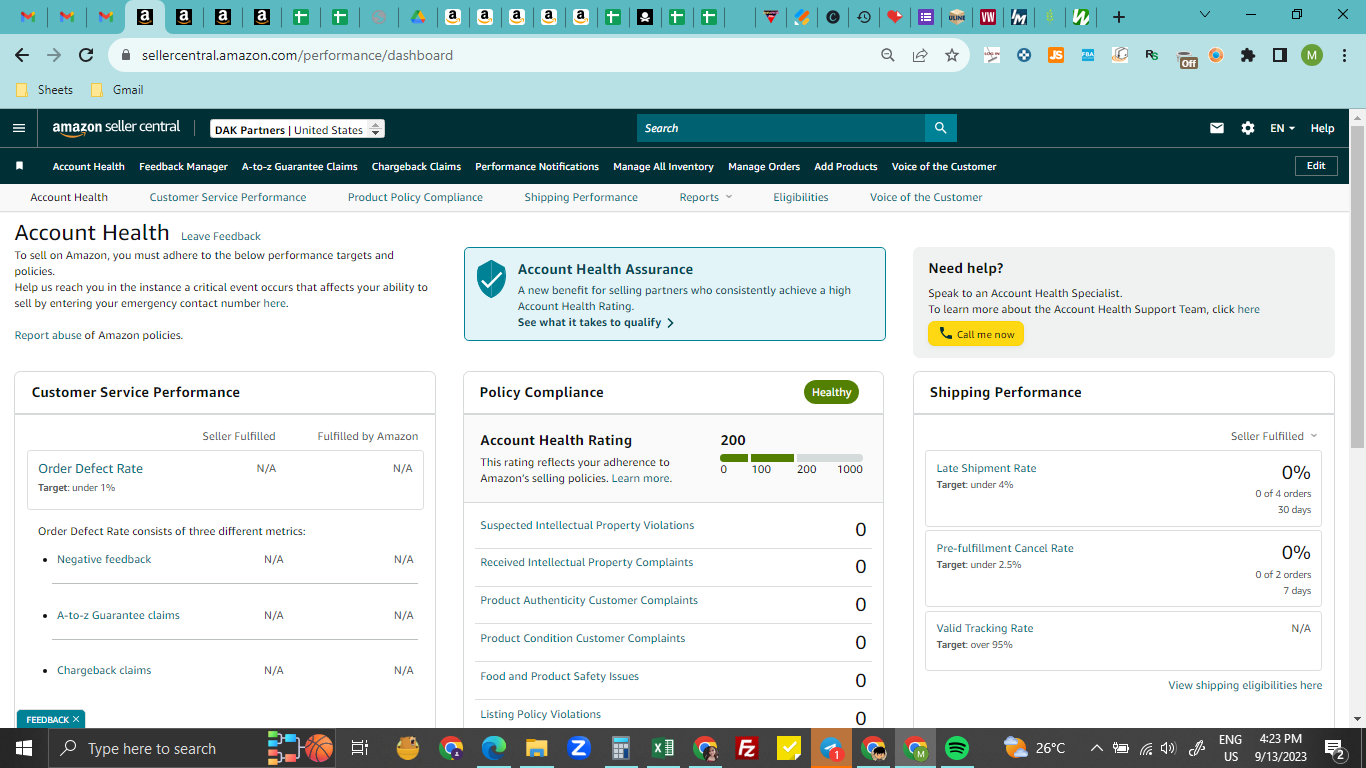The width and height of the screenshot is (1366, 768).
Task: Open FileZilla from the taskbar
Action: pos(746,748)
